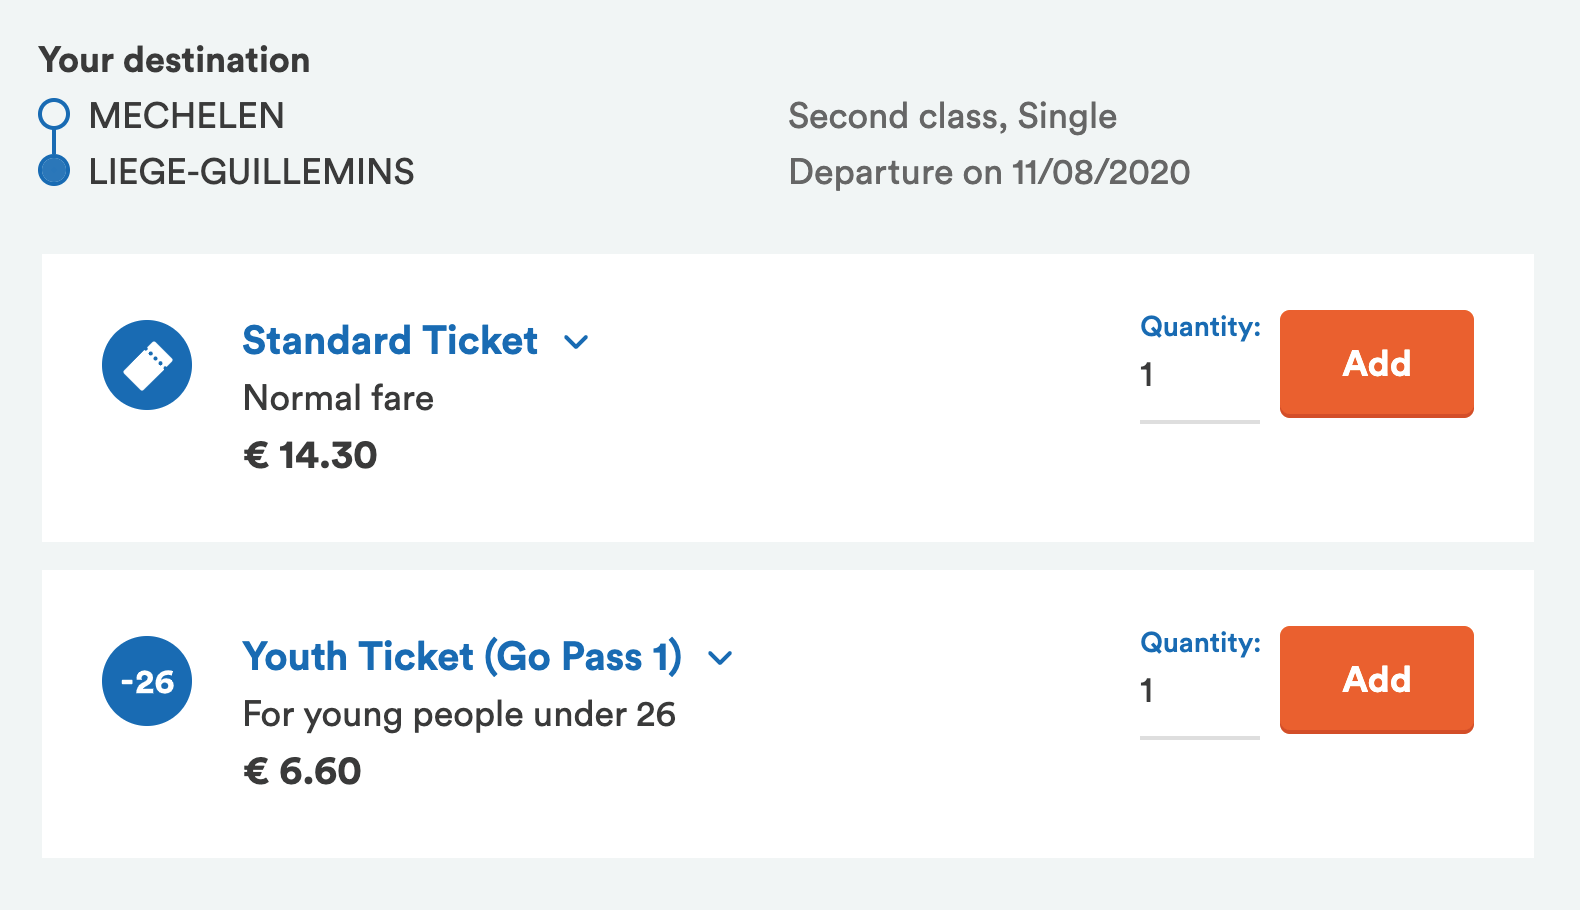Click the hollow origin circle beside MECHELEN
The height and width of the screenshot is (910, 1580).
(54, 114)
